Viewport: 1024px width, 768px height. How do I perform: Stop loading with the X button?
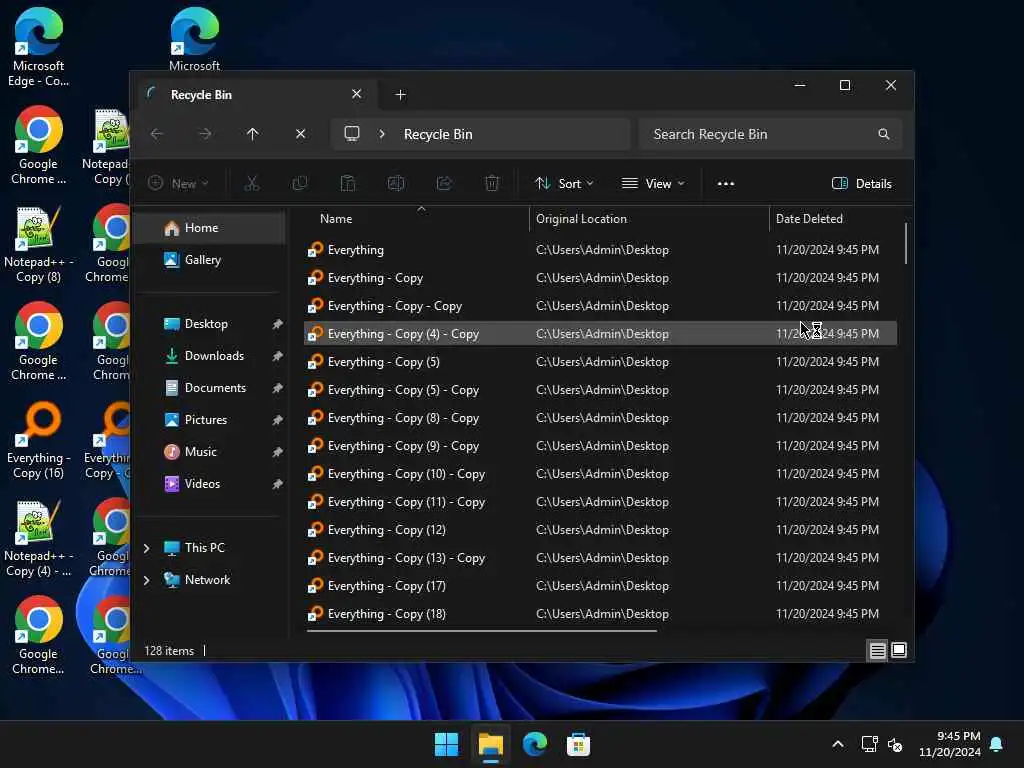pos(300,134)
